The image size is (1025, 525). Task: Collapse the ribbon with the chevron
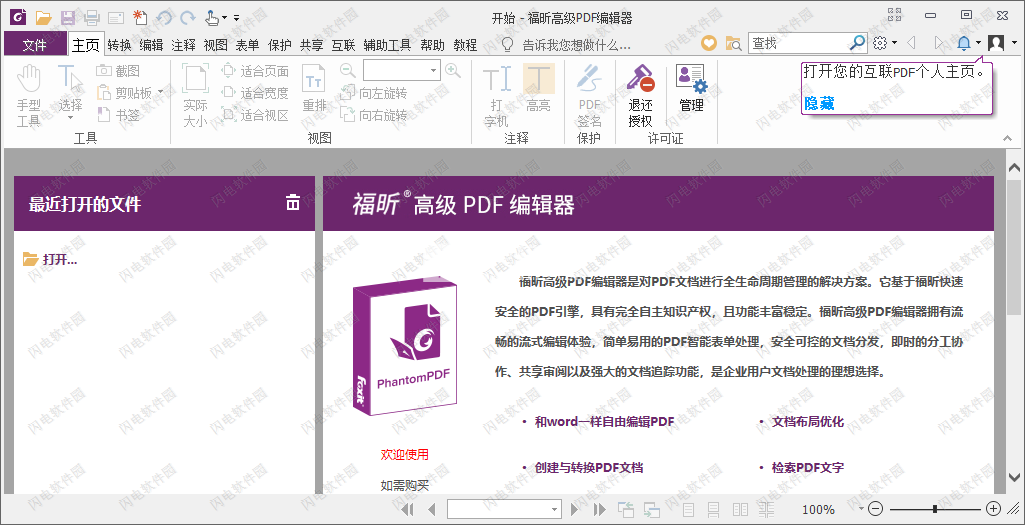(1007, 138)
